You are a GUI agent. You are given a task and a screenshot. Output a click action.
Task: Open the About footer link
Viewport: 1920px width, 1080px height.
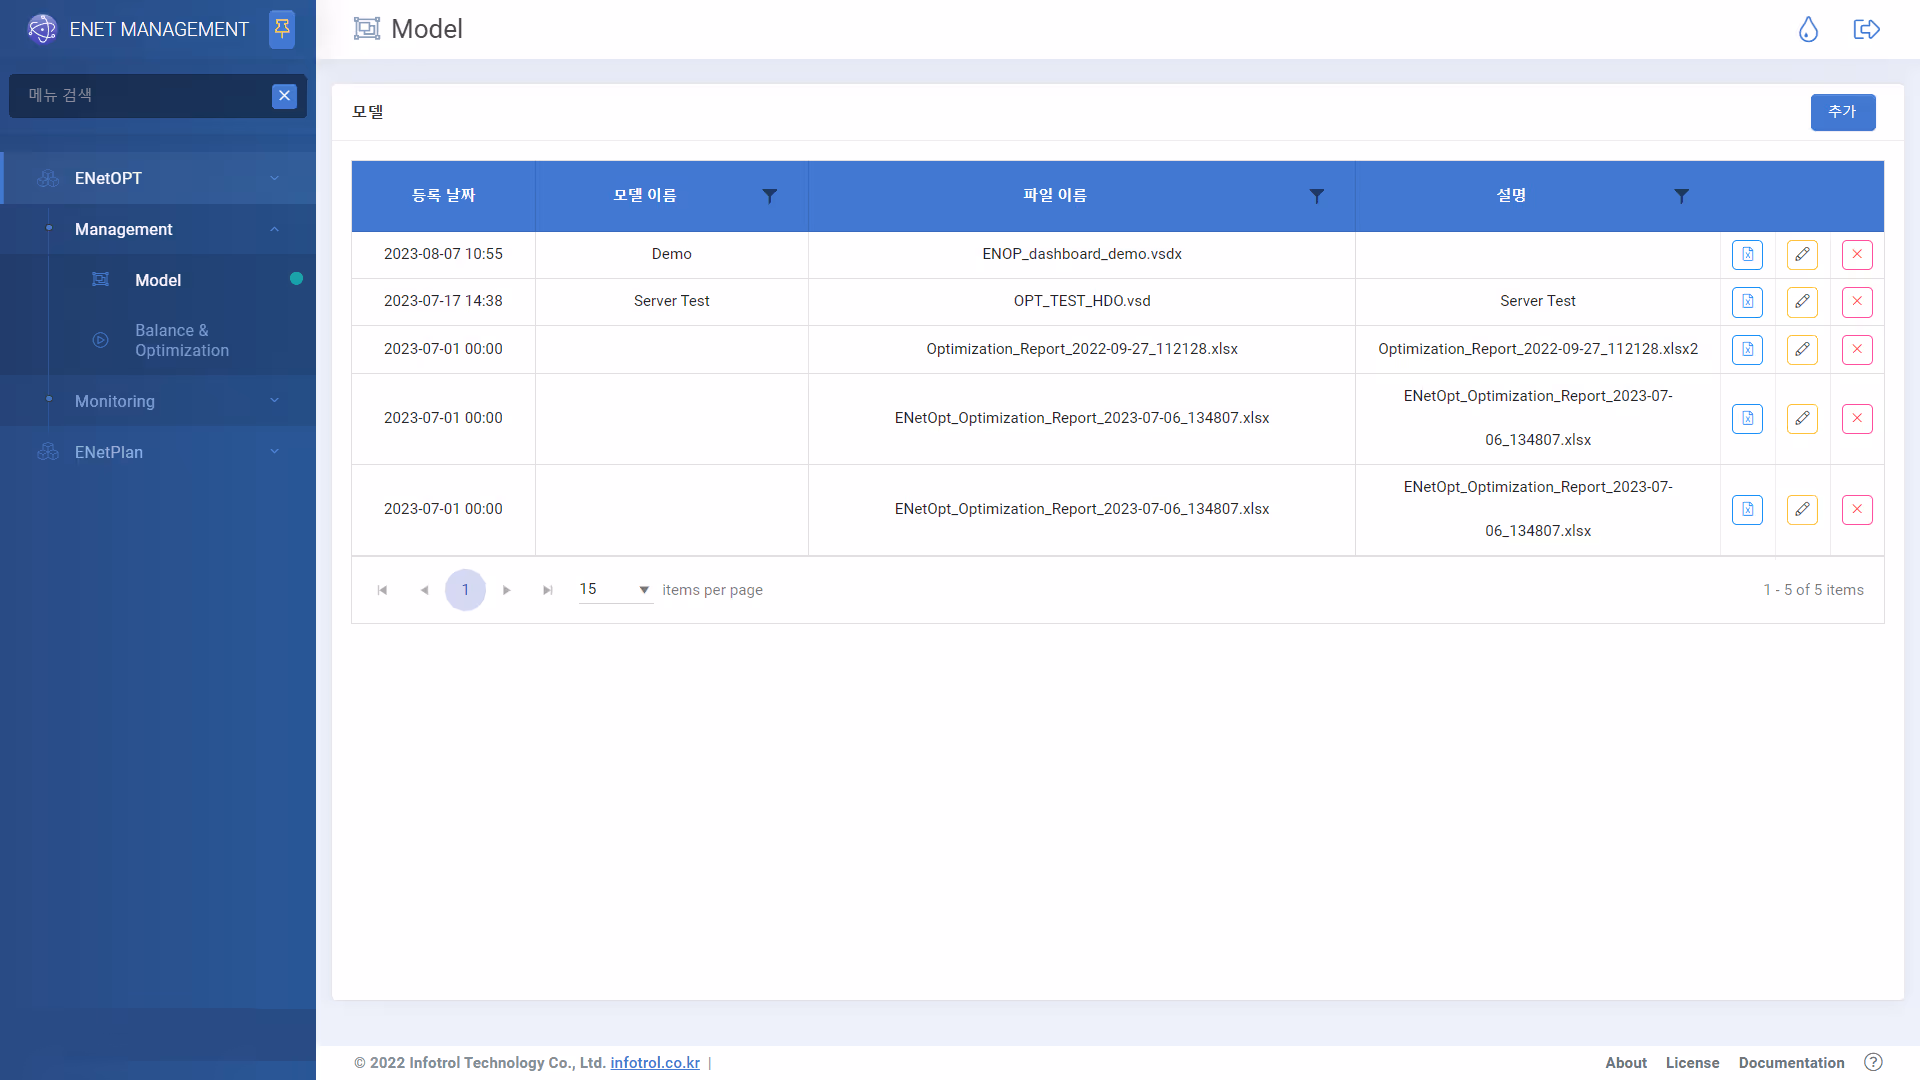point(1626,1063)
